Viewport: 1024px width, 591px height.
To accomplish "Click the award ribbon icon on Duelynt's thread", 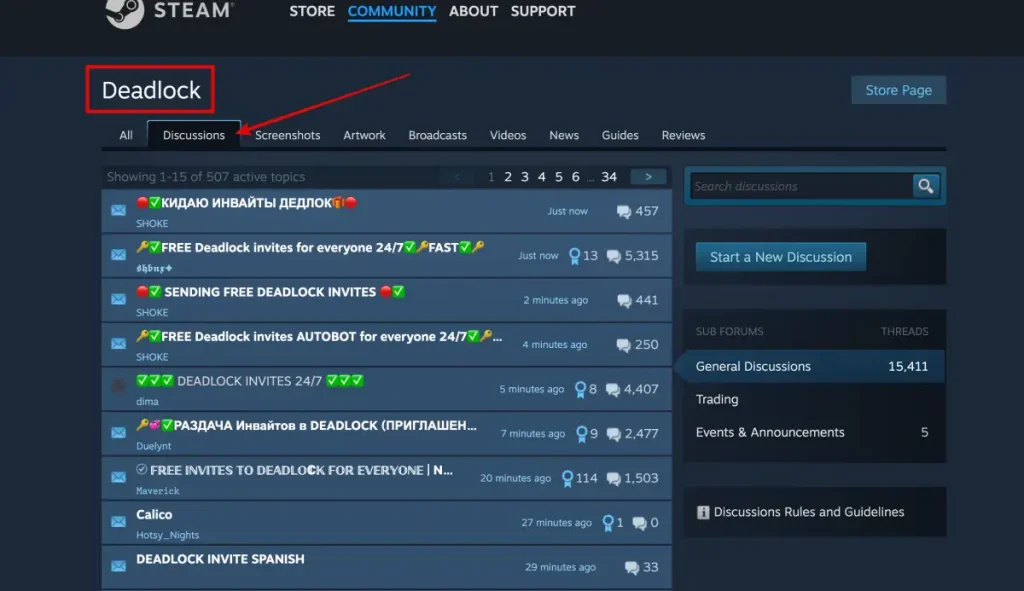I will pos(581,434).
